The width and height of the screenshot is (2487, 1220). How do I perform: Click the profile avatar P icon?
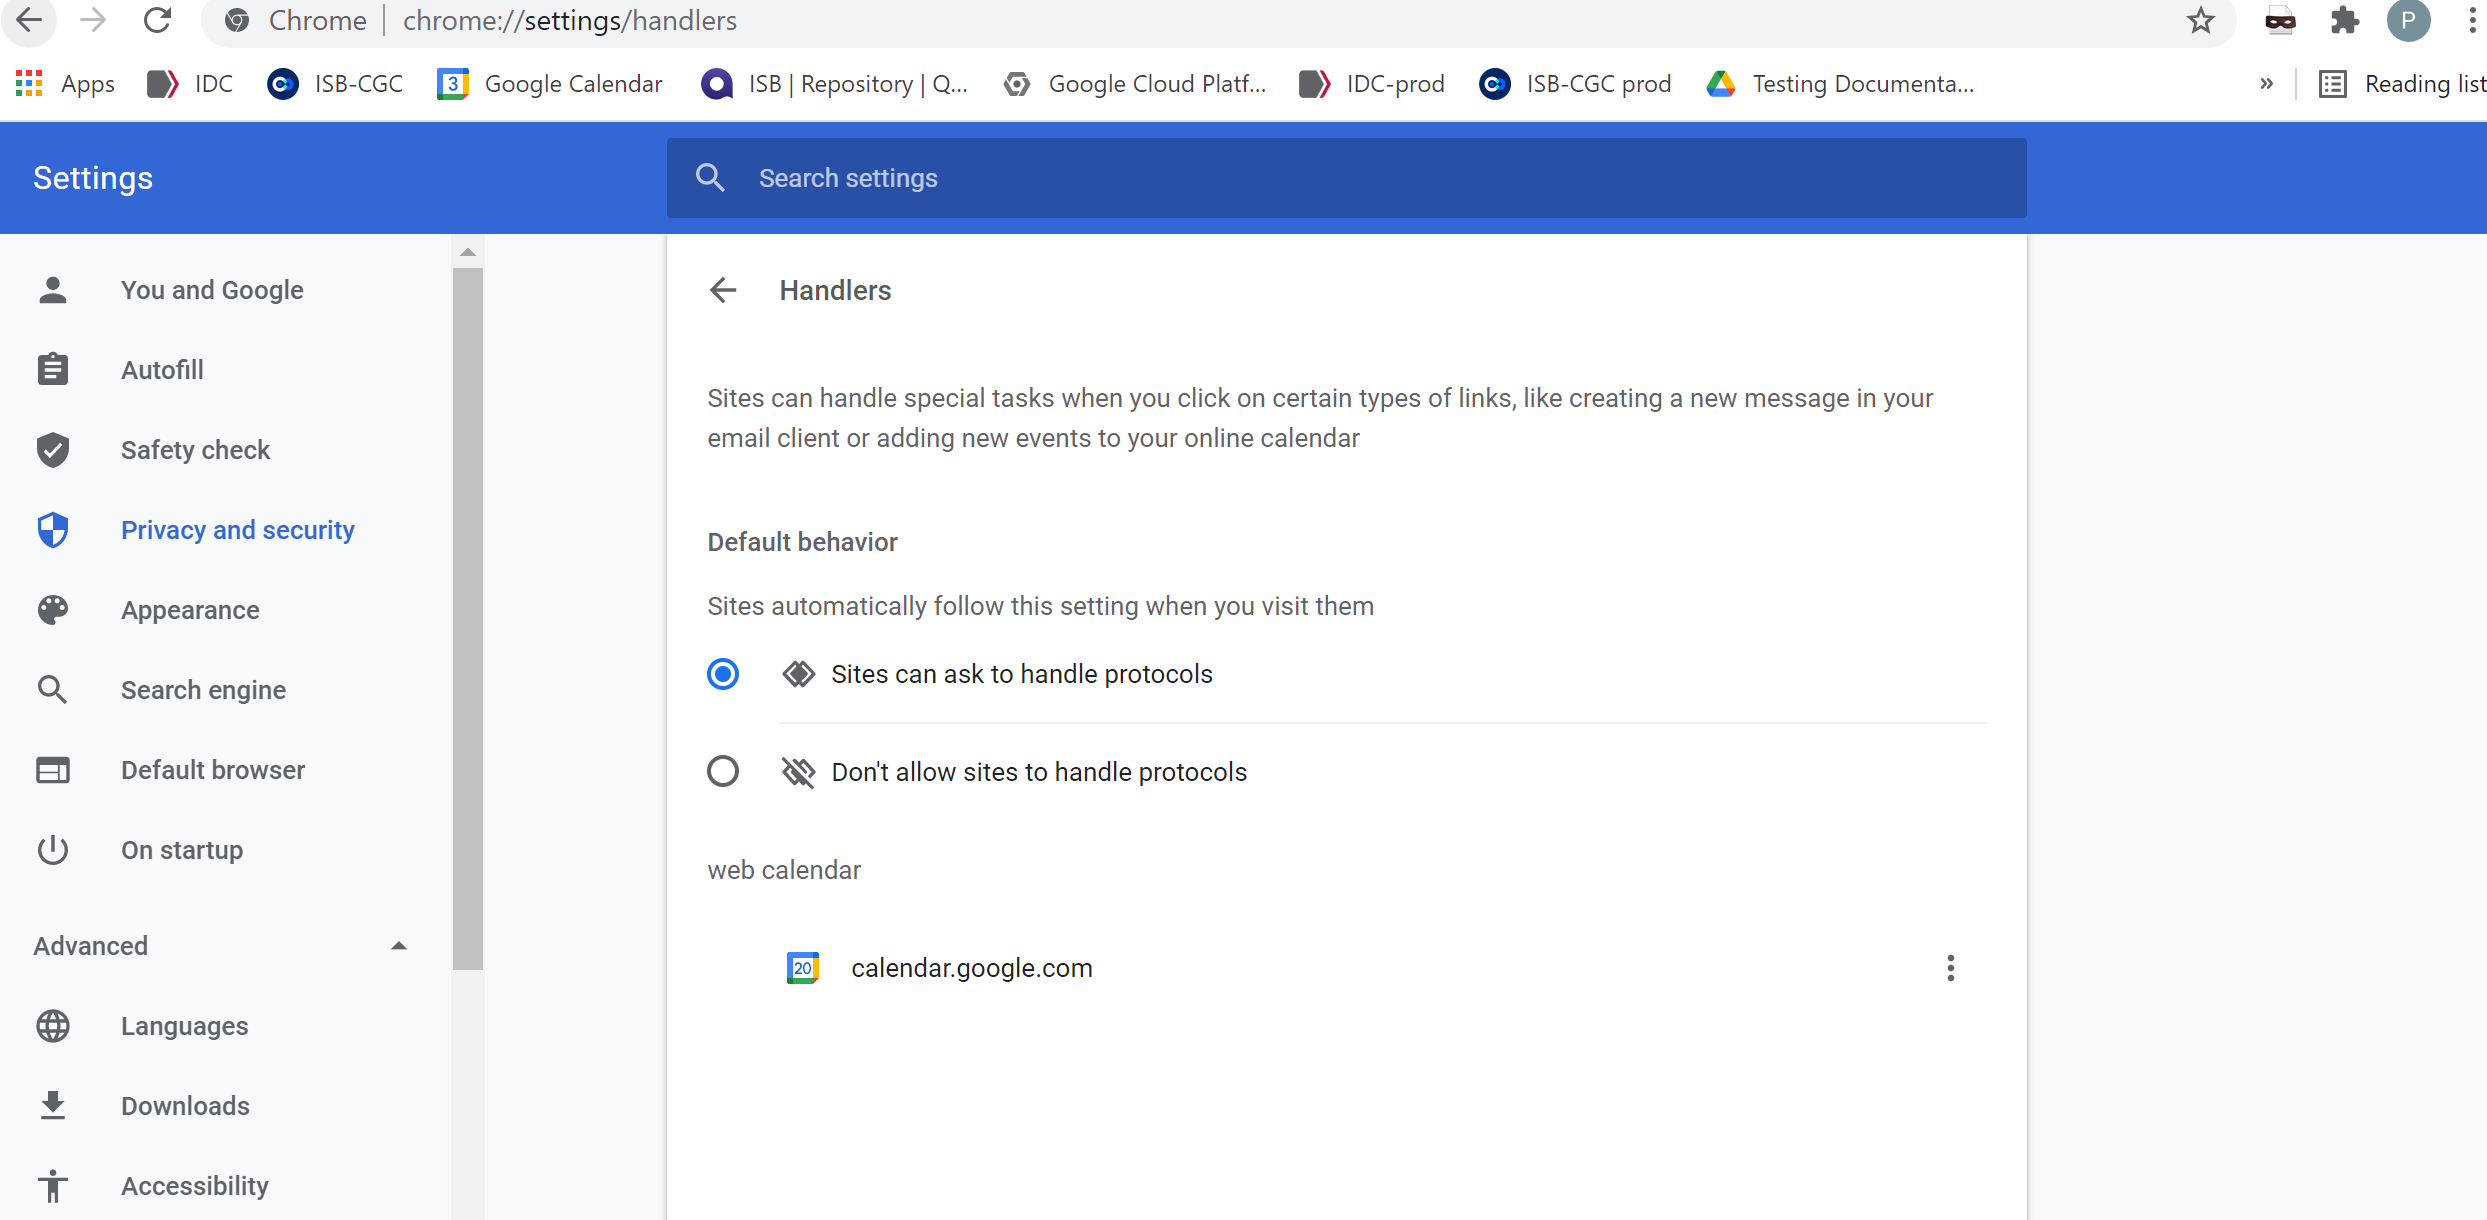pyautogui.click(x=2408, y=21)
